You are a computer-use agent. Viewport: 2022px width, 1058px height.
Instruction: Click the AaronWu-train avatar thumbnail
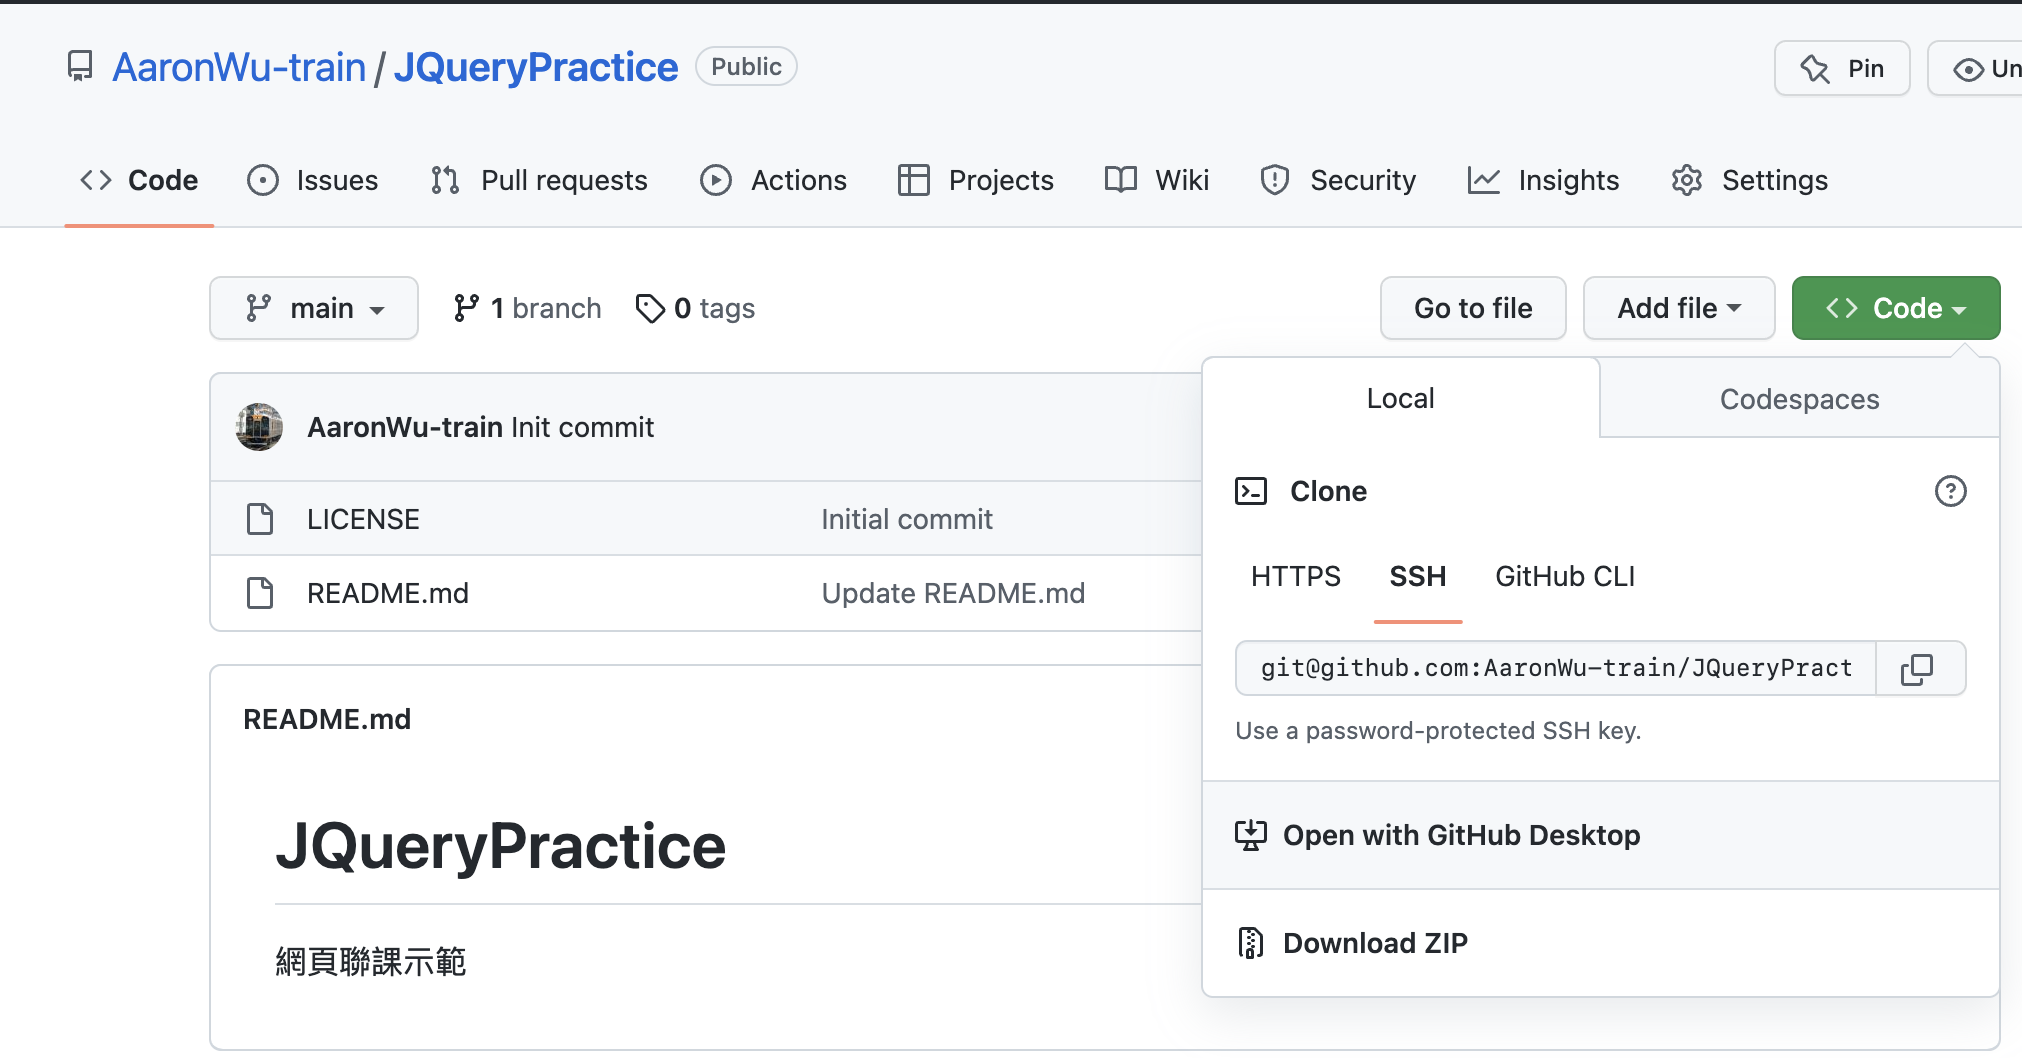[x=259, y=427]
